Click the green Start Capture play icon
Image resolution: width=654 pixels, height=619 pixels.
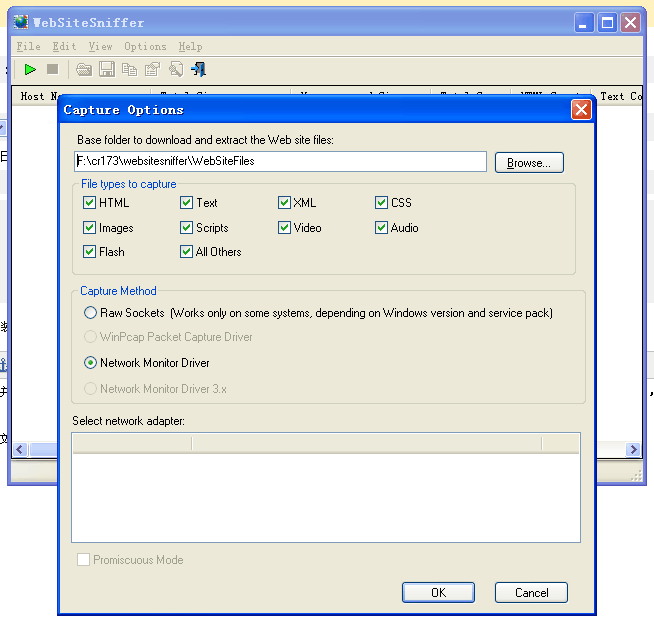point(30,69)
